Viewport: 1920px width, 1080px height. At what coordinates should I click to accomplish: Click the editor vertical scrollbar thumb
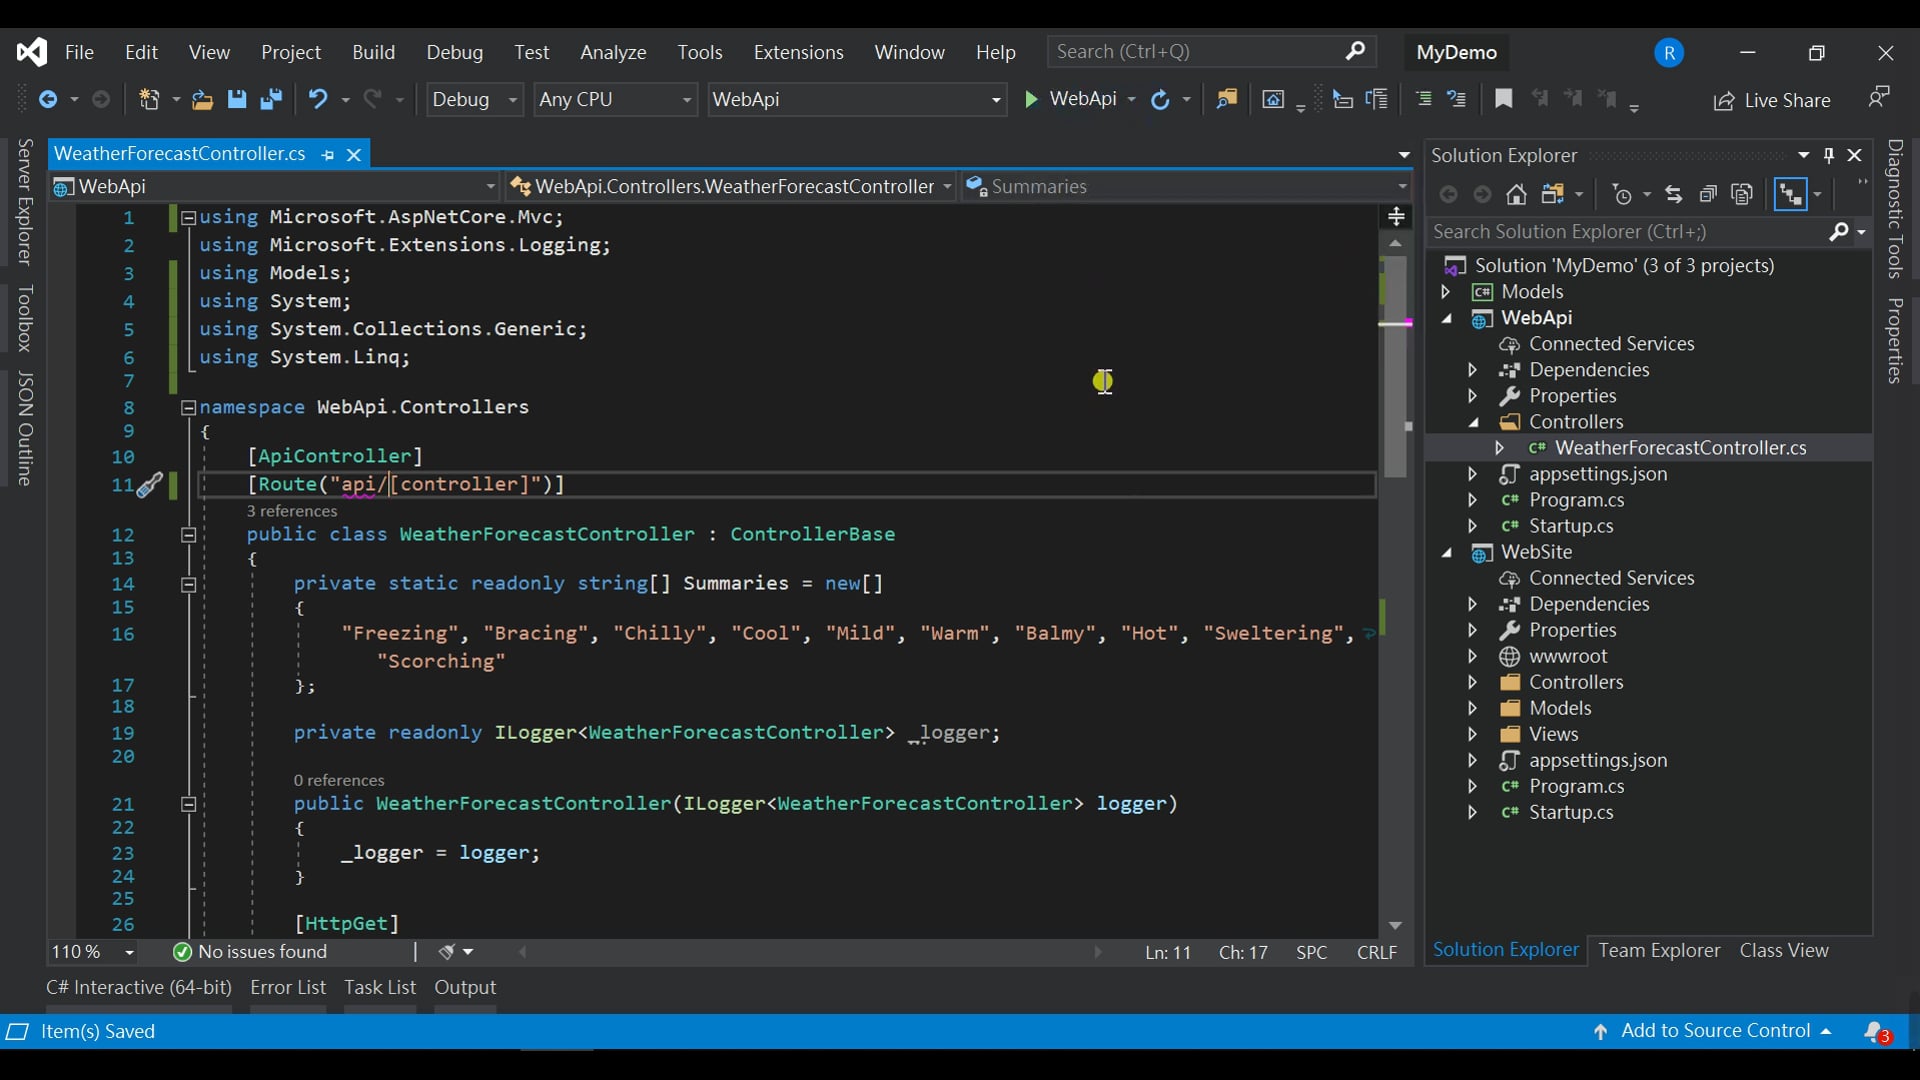point(1395,367)
